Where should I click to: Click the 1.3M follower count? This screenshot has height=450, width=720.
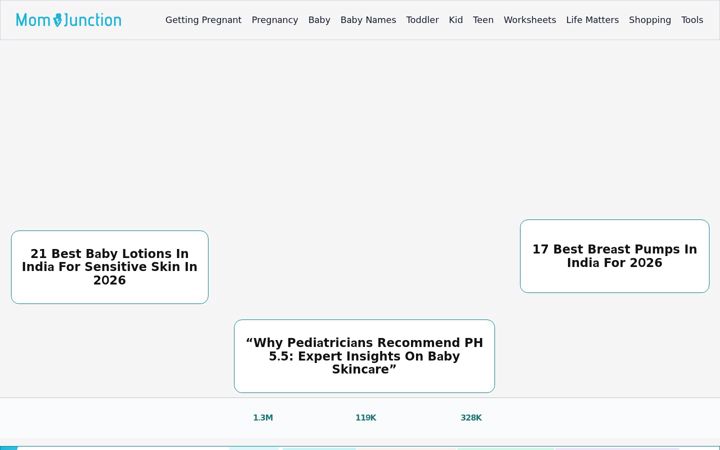tap(263, 417)
